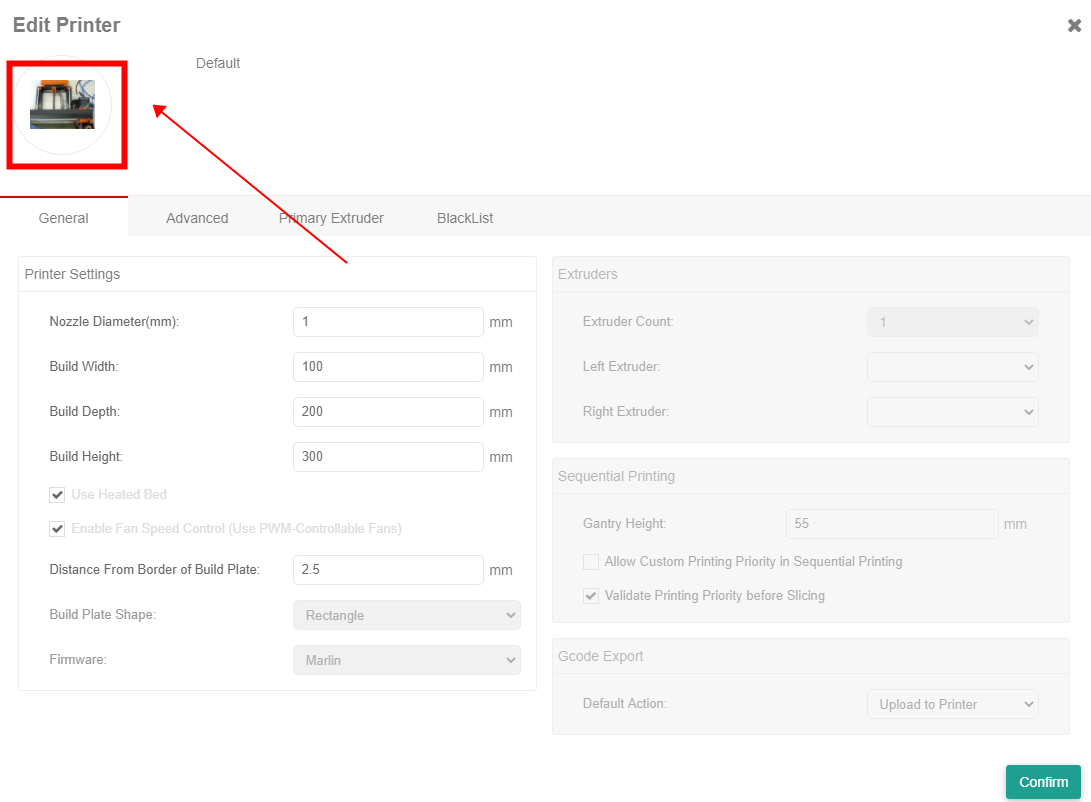Open the Firmware dropdown
The height and width of the screenshot is (802, 1091).
click(x=406, y=660)
